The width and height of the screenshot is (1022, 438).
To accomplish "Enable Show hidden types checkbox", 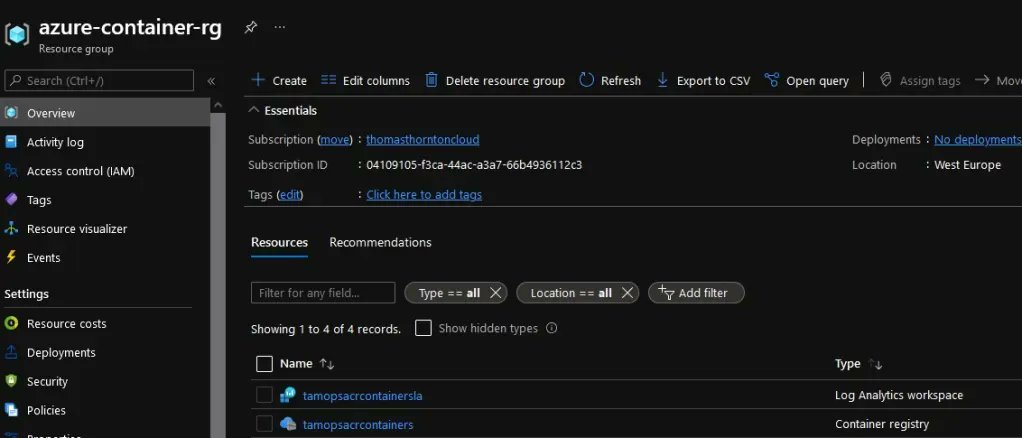I will pyautogui.click(x=424, y=328).
